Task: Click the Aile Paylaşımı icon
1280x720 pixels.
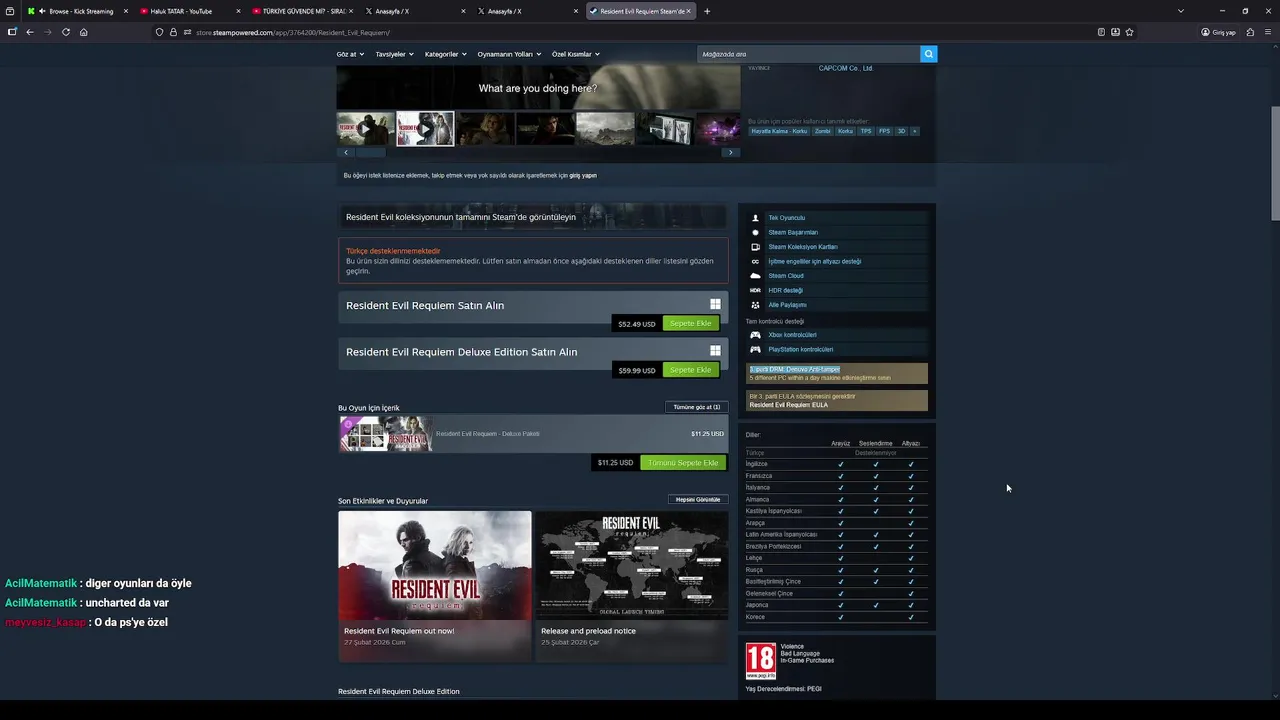Action: [756, 305]
